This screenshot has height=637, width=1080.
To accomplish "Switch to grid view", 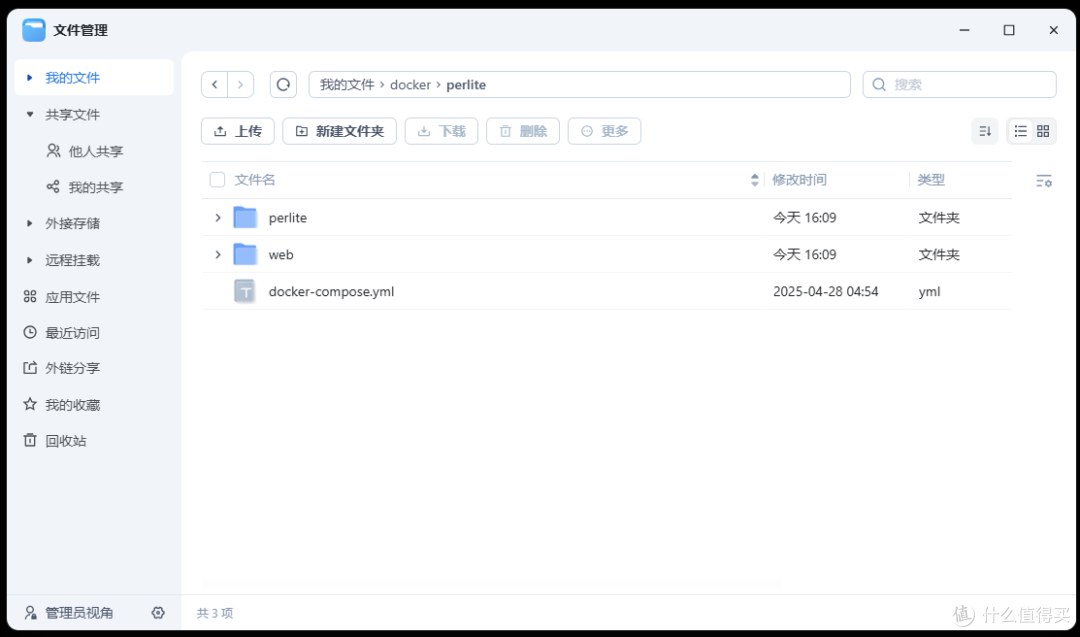I will point(1042,131).
